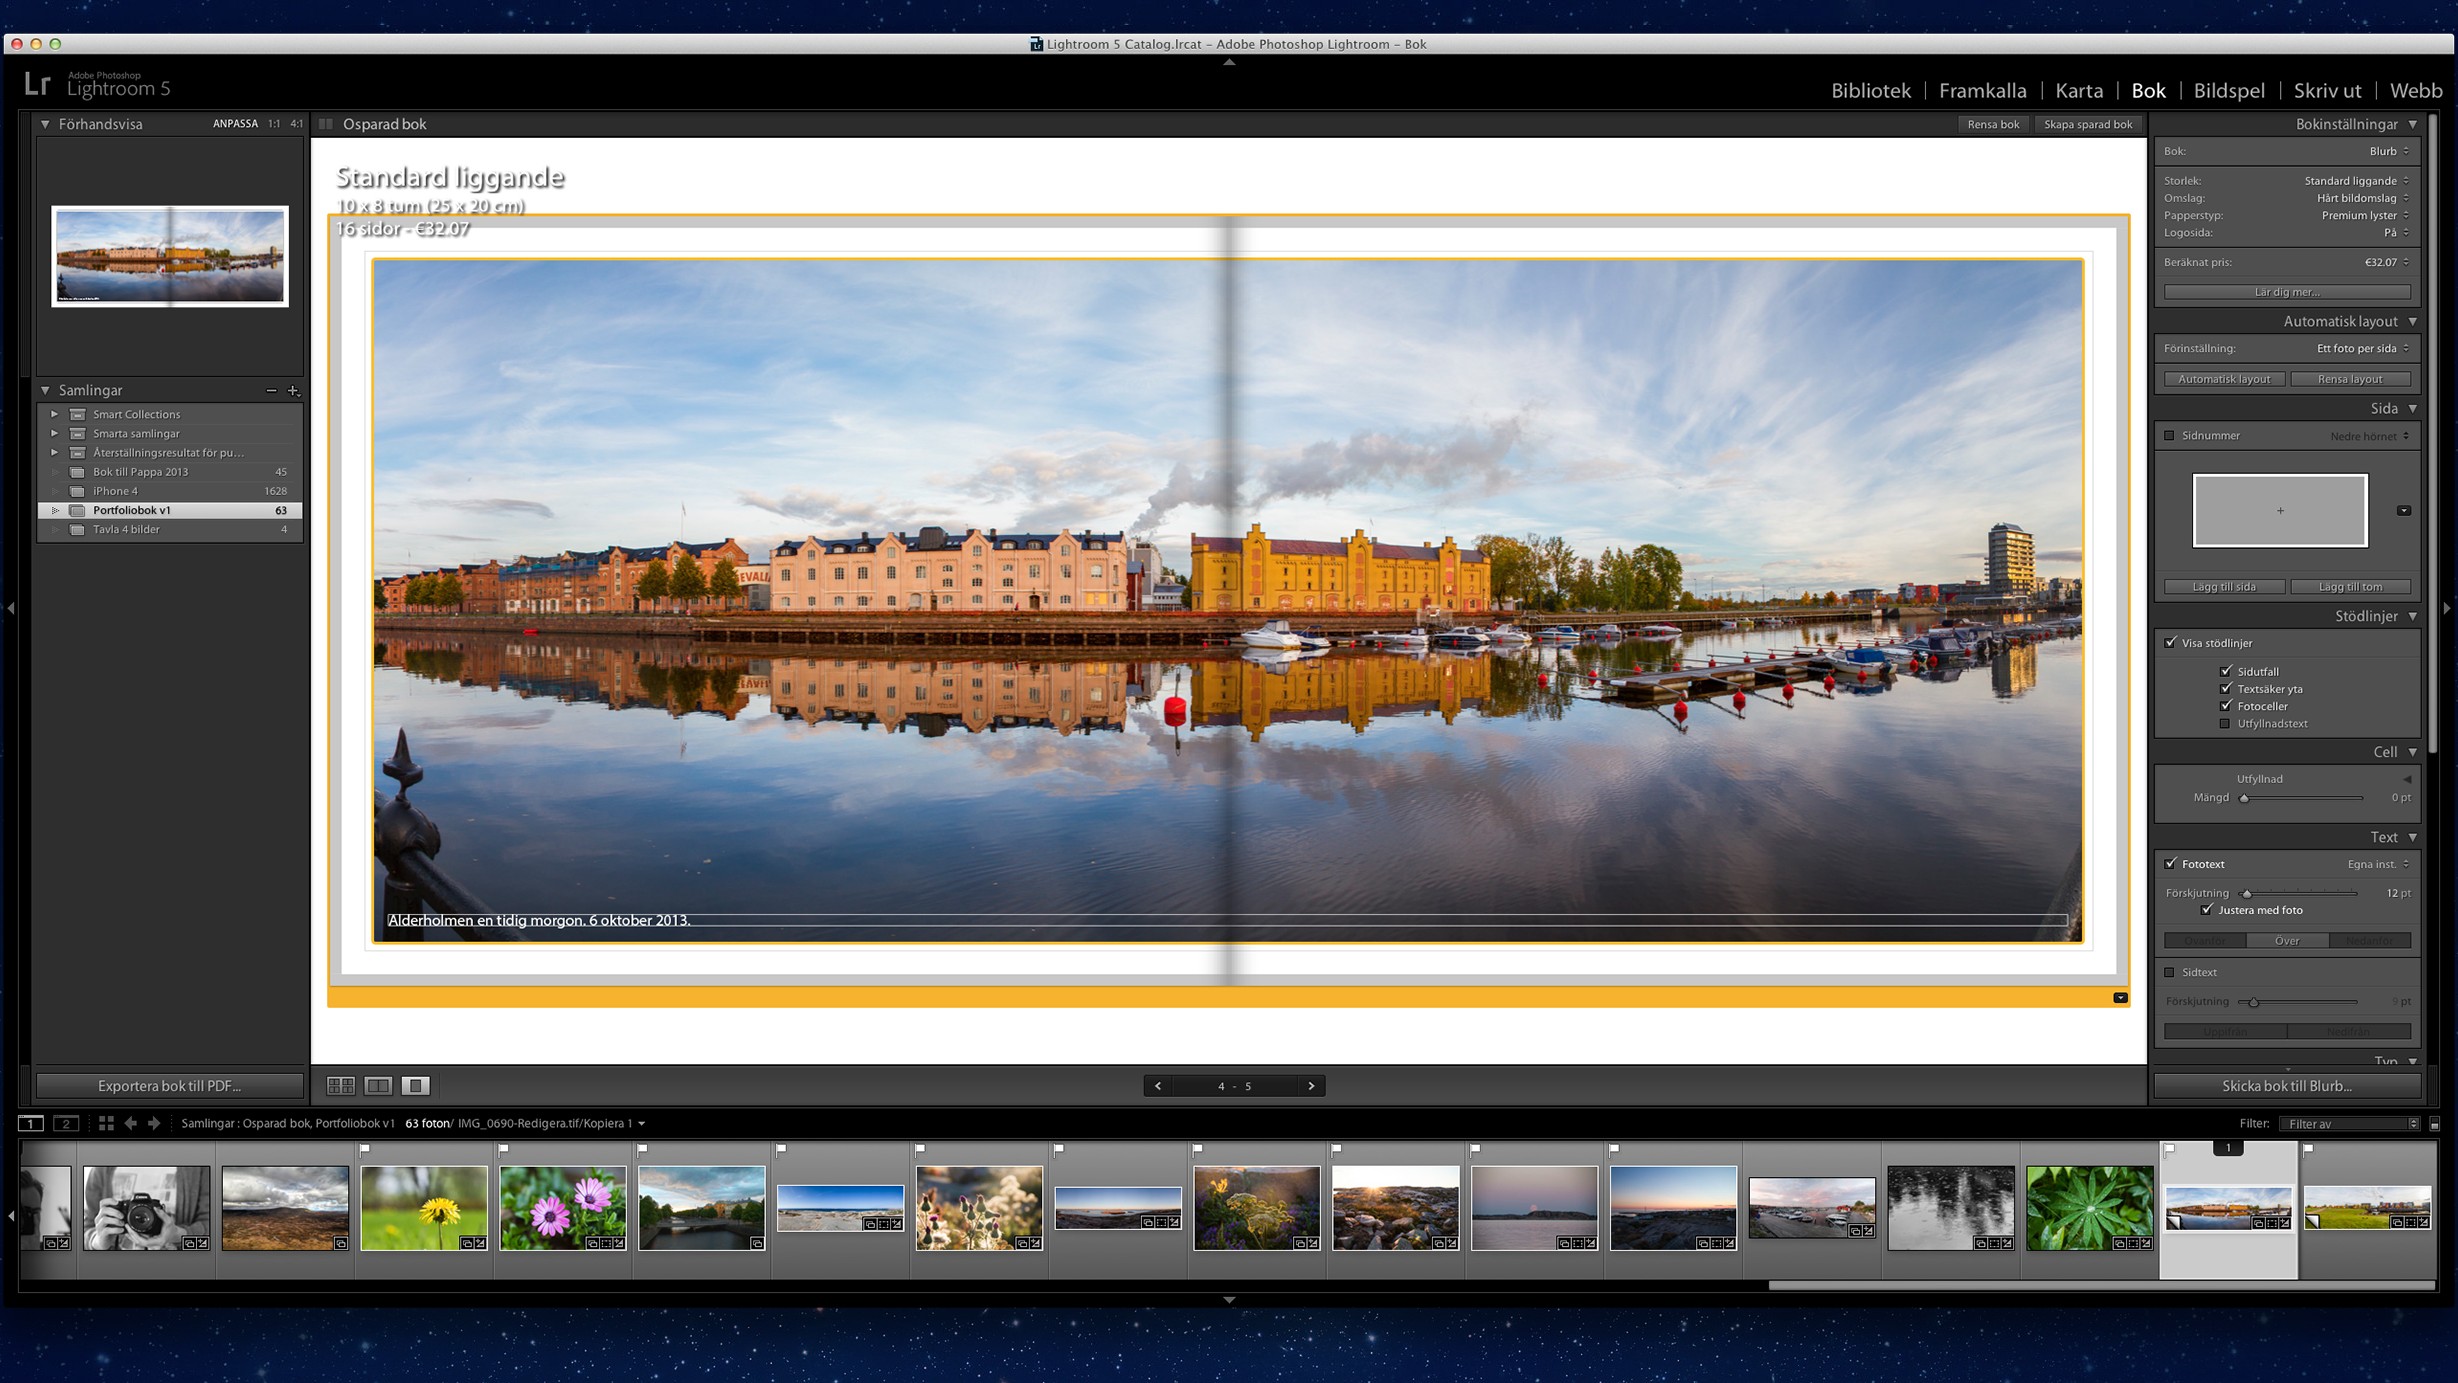Switch to the Framkalla module
This screenshot has height=1383, width=2458.
[1982, 90]
